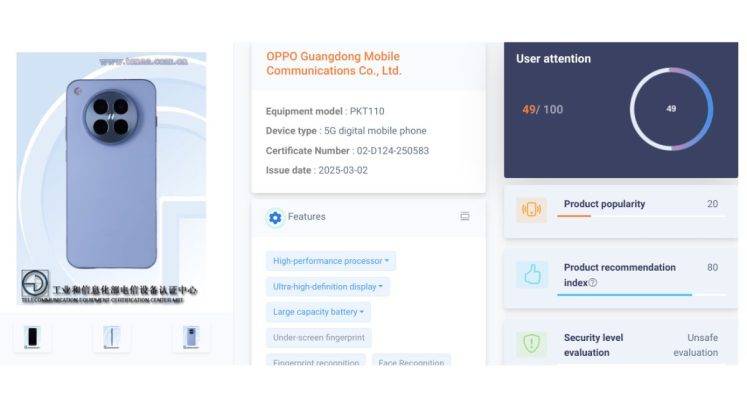
Task: Open the OPPO Guangdong Mobile Communications link
Action: click(x=334, y=63)
